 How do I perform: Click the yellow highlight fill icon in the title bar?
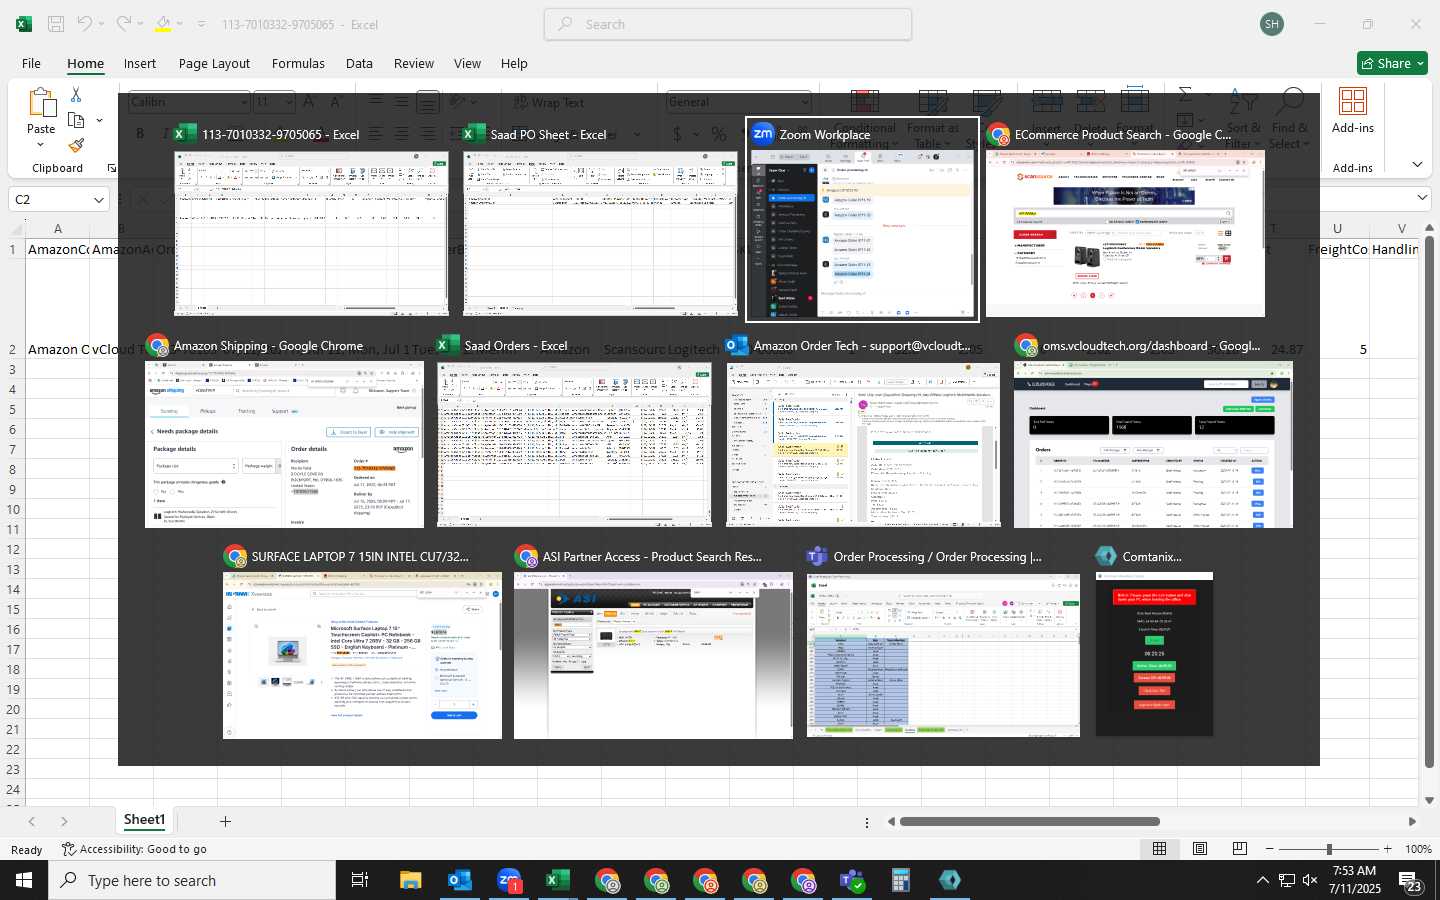[x=163, y=24]
